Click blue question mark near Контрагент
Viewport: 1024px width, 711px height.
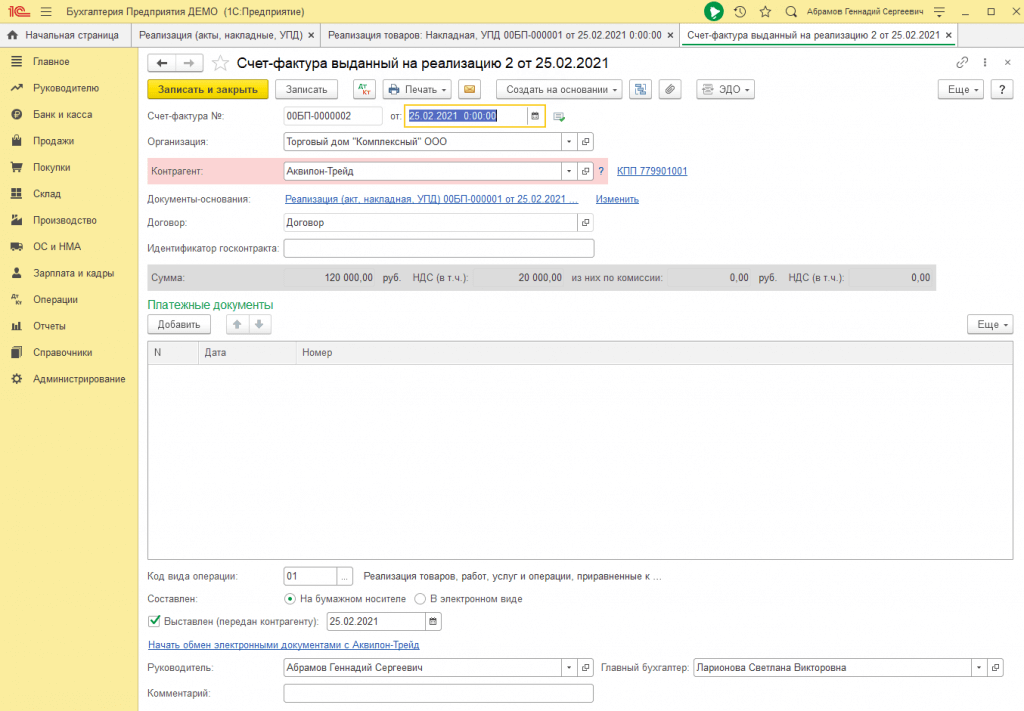pos(601,171)
